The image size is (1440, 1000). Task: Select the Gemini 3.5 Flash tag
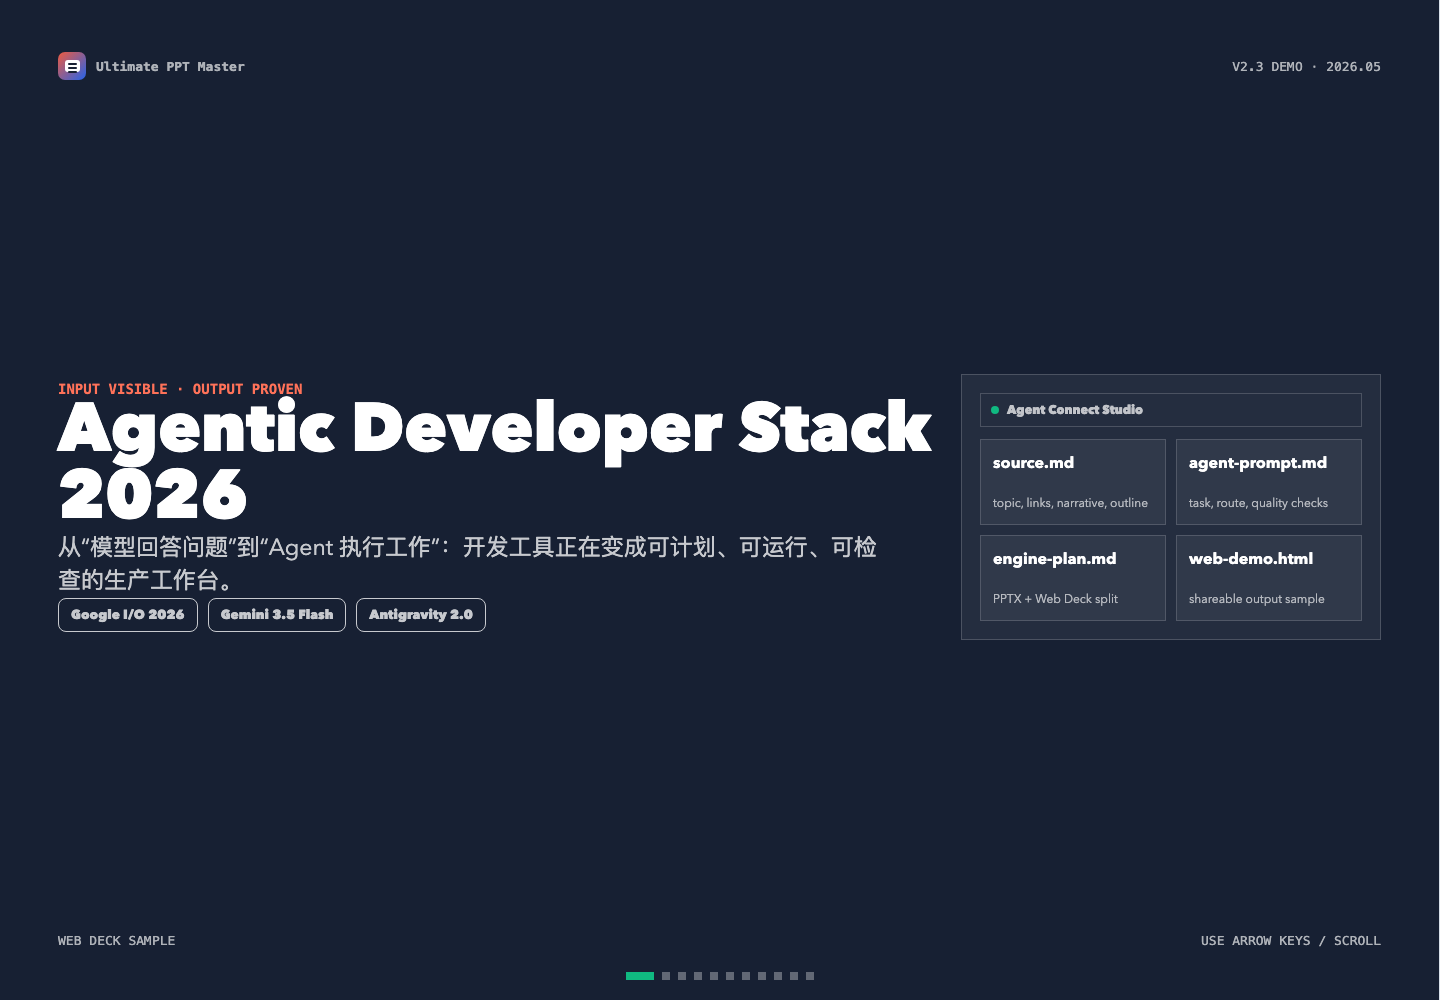[x=277, y=615]
